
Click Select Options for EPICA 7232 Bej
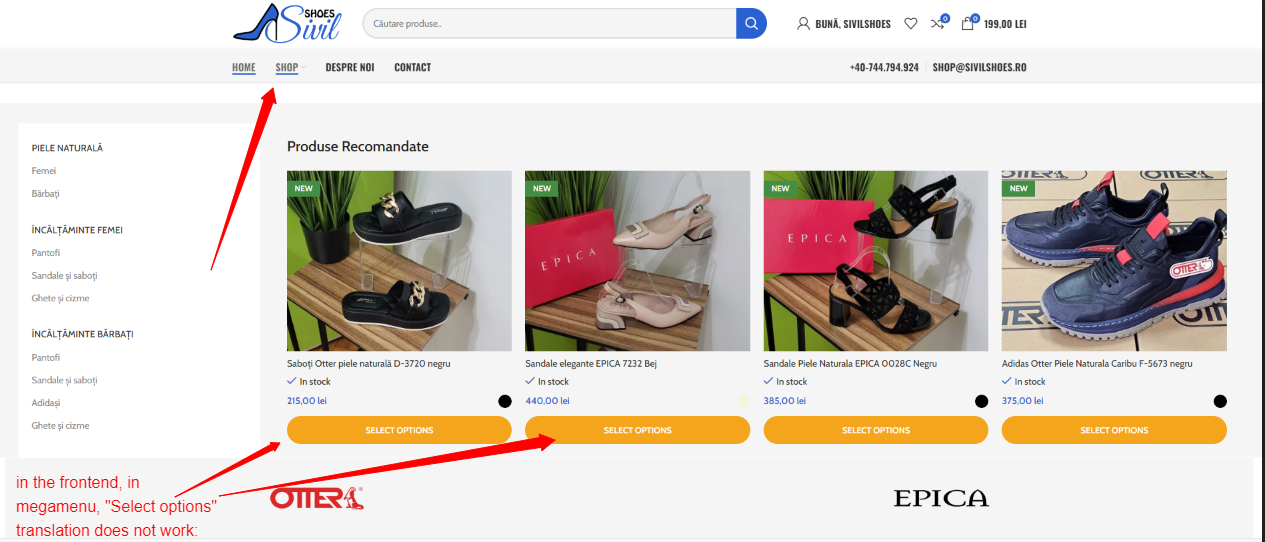click(x=637, y=430)
